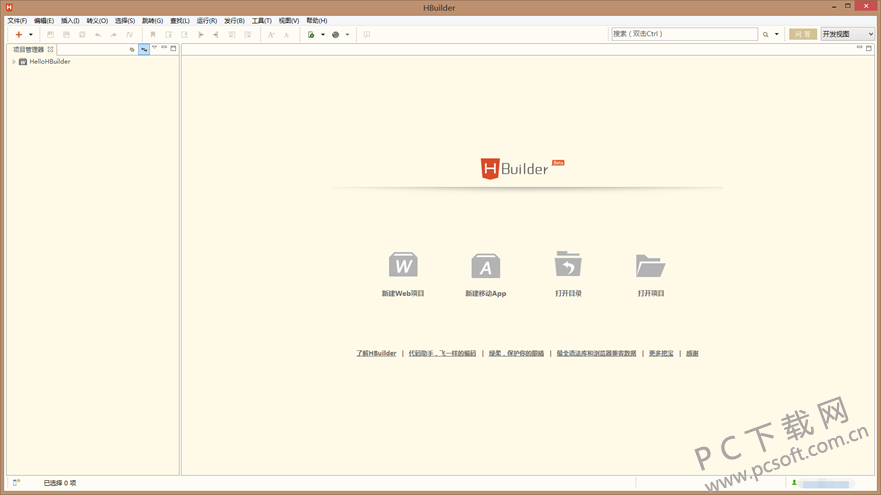Open the 文件(F) menu
This screenshot has width=881, height=495.
(17, 21)
